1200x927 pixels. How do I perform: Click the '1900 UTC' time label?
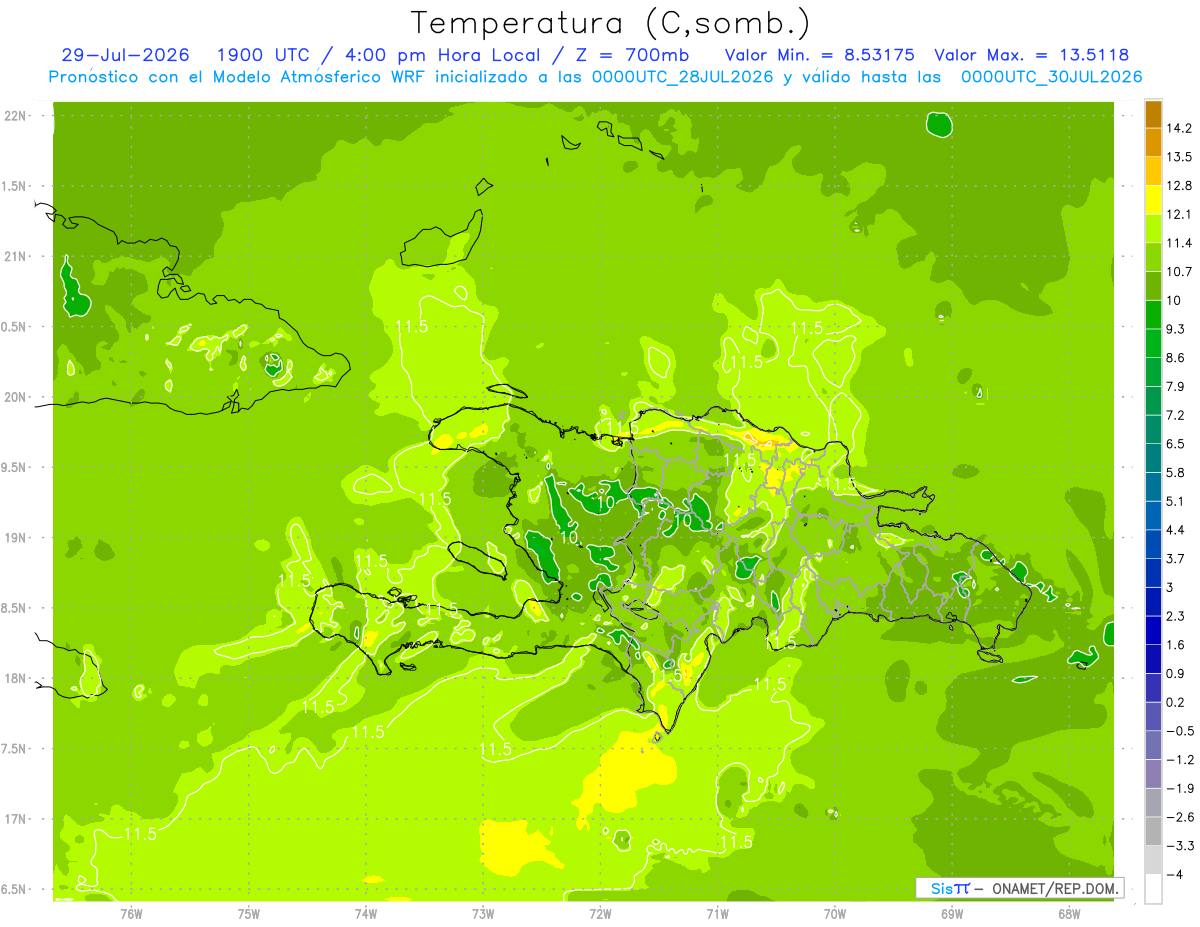coord(265,55)
